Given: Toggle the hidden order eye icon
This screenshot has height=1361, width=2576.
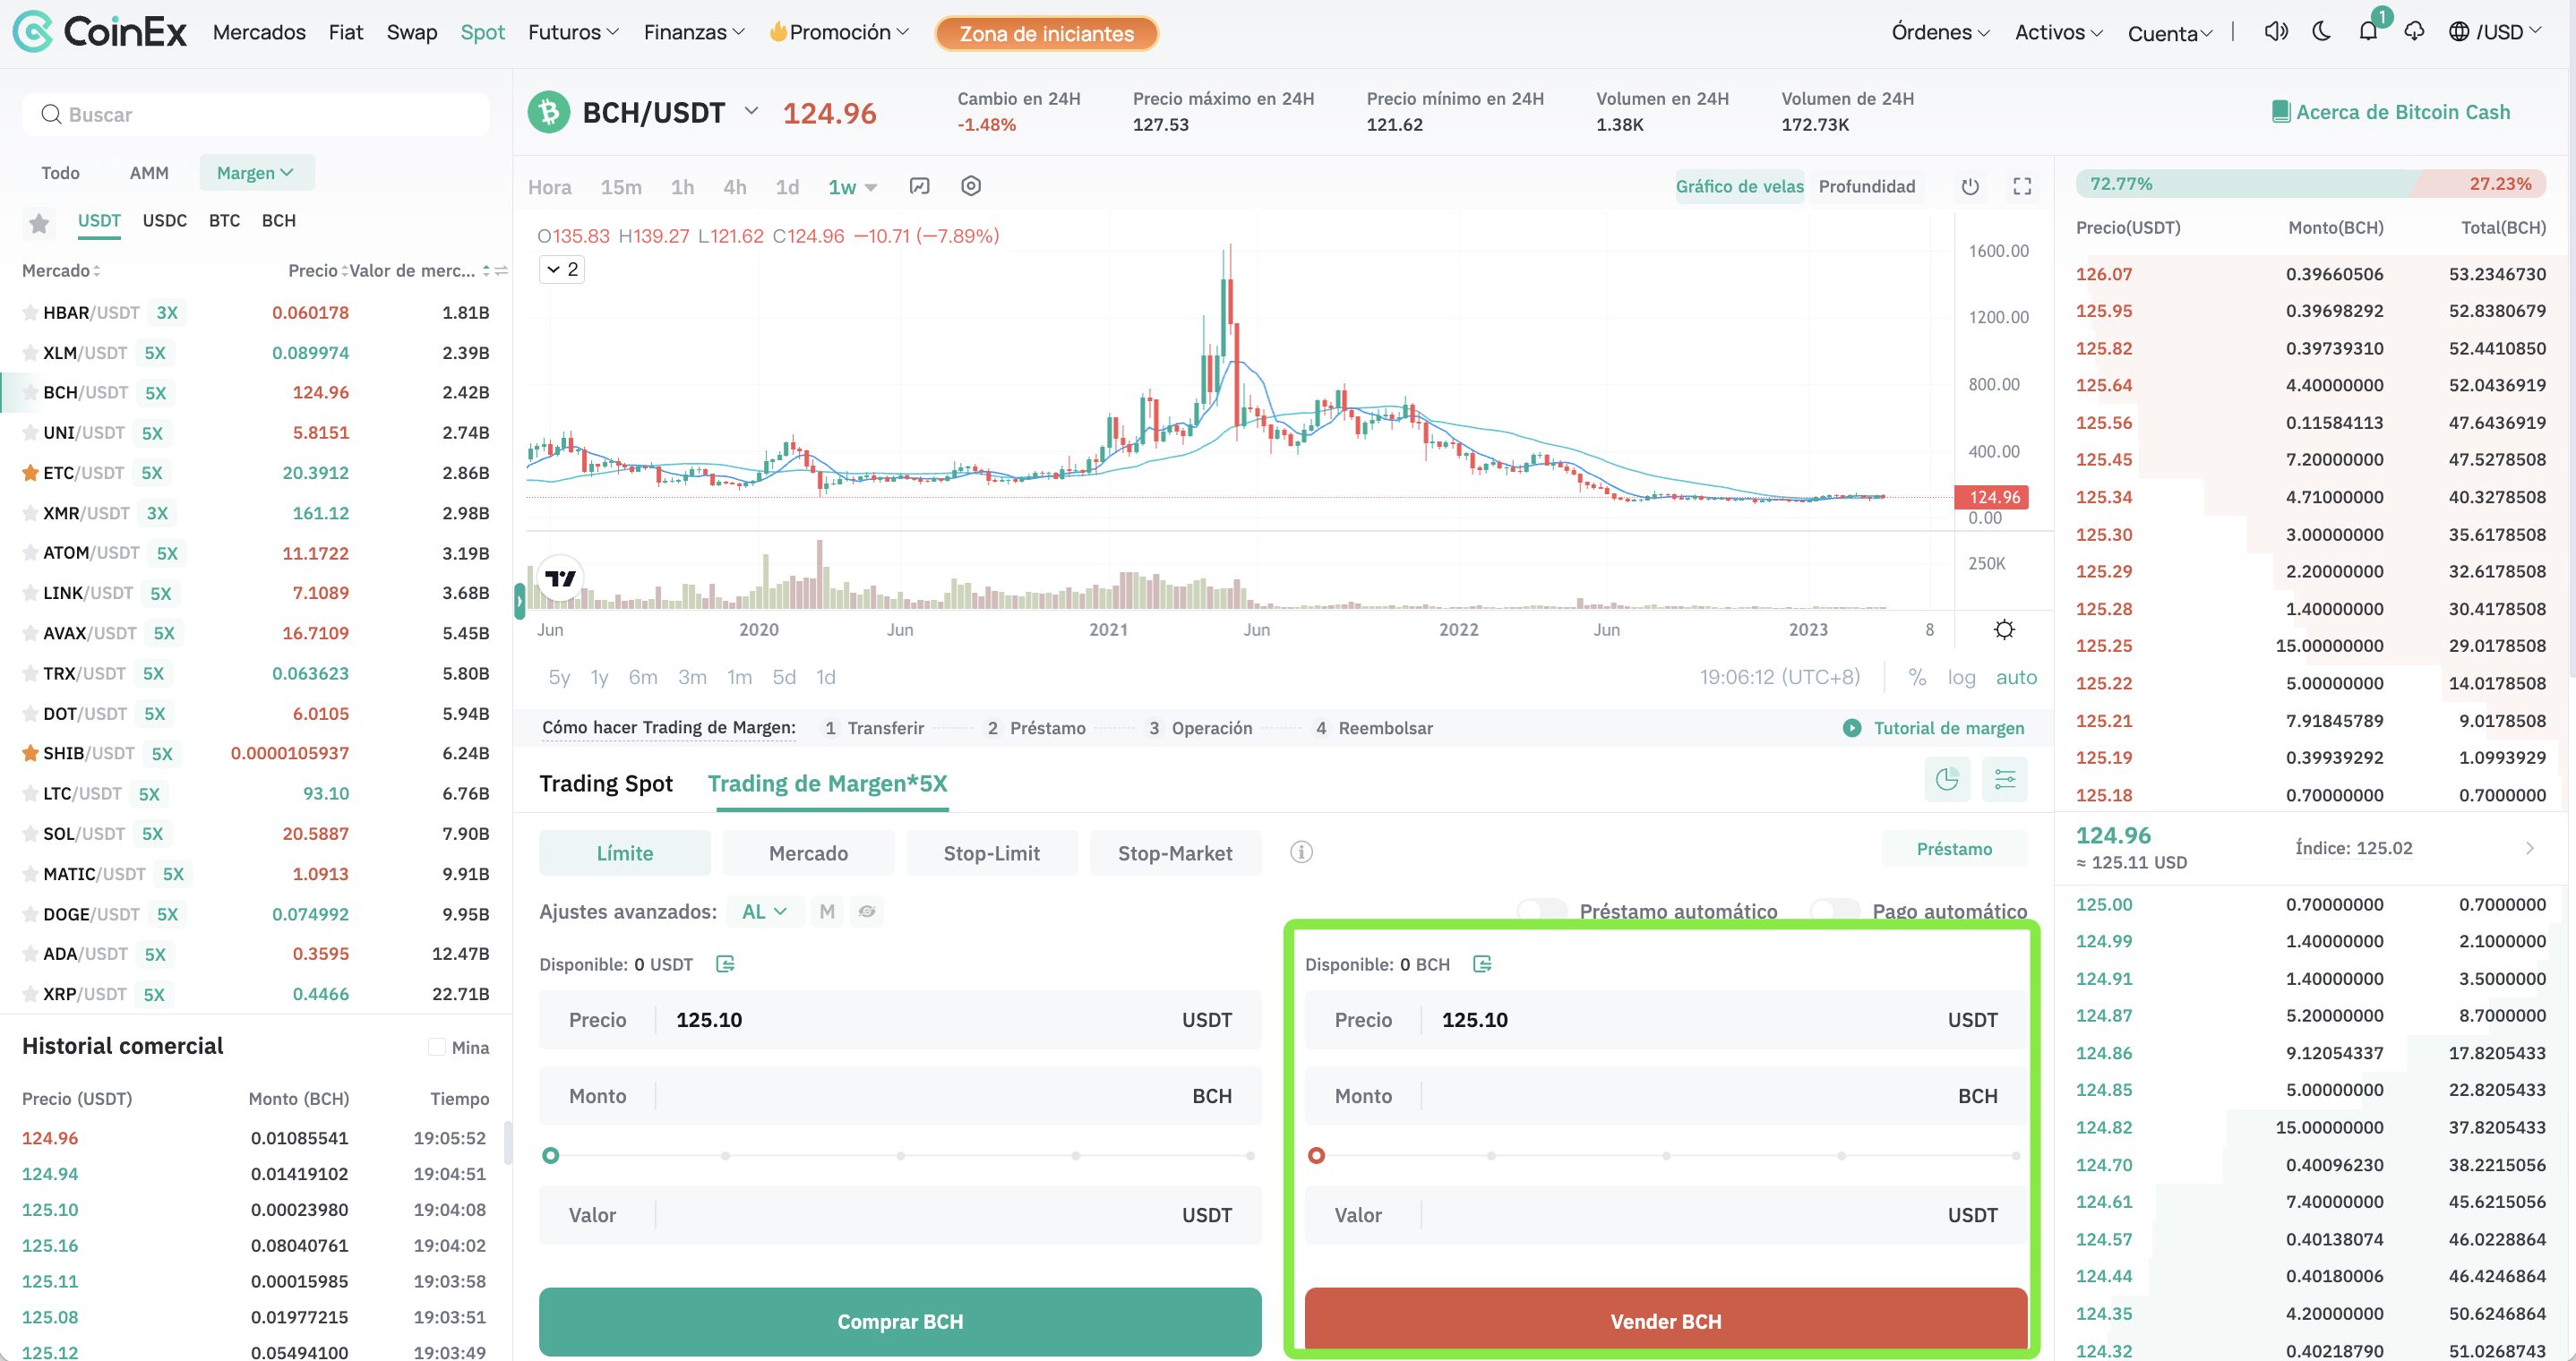Looking at the screenshot, I should [867, 912].
